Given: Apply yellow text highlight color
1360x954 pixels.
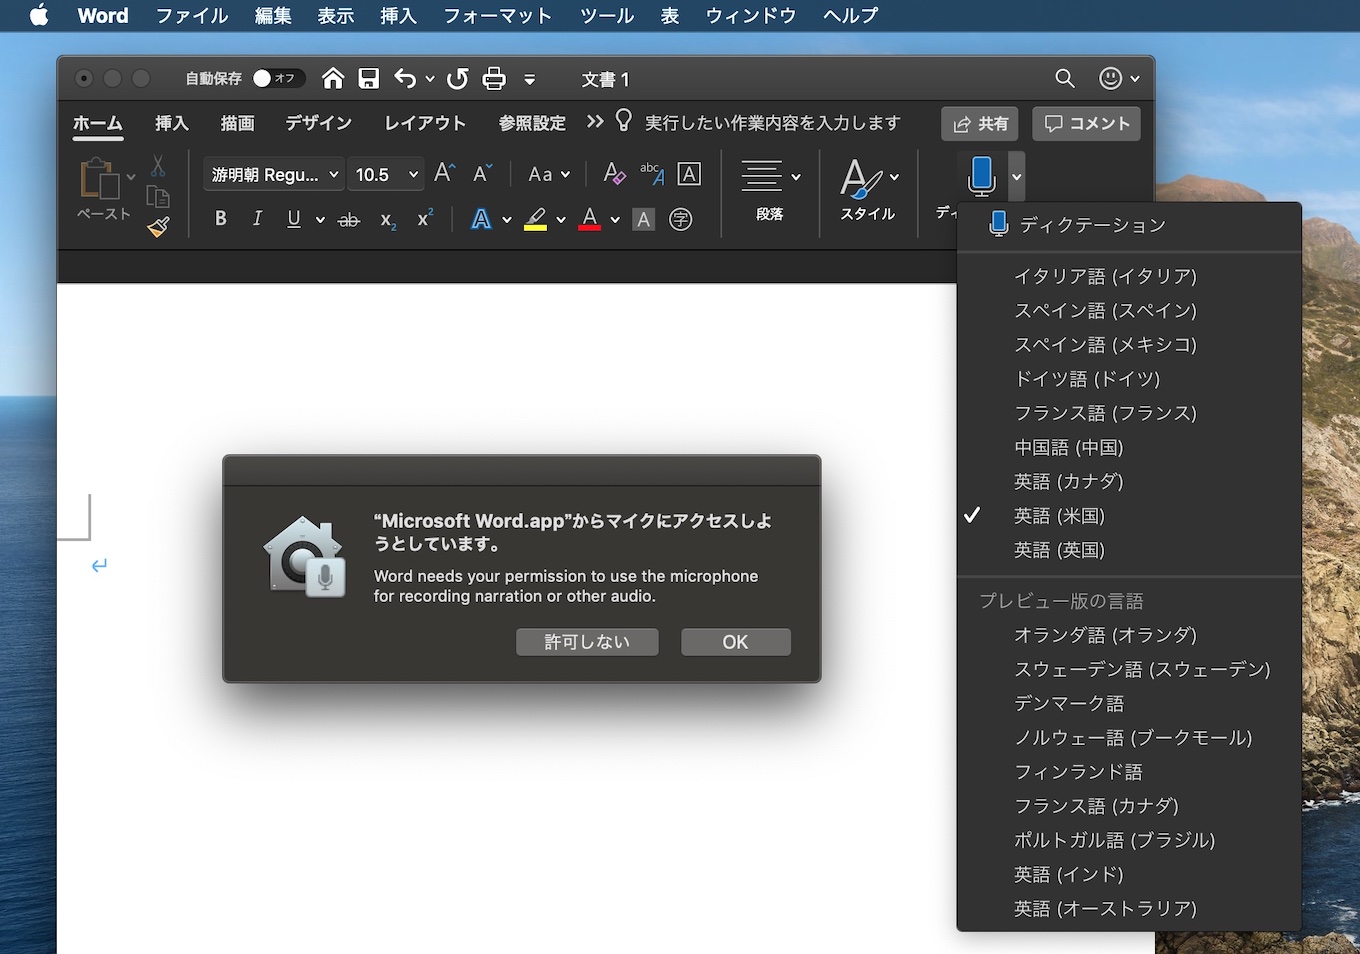Looking at the screenshot, I should pos(536,219).
